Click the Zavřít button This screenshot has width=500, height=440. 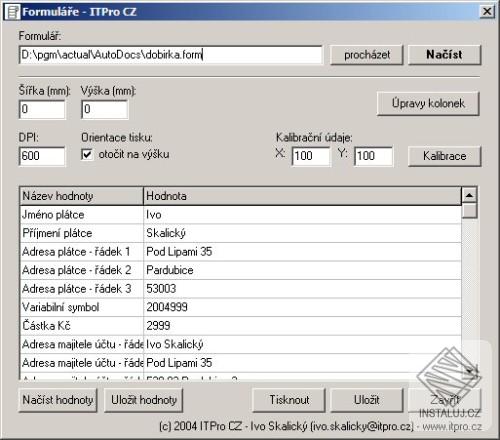[445, 400]
